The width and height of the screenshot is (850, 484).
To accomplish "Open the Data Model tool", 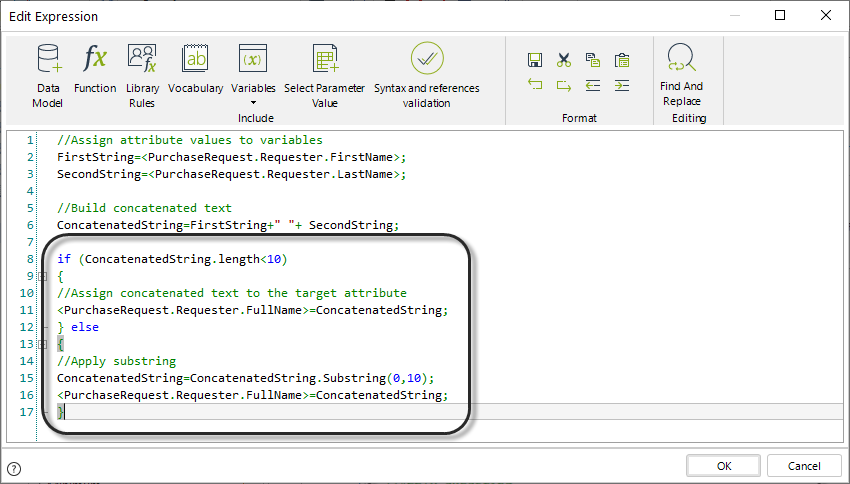I will [x=48, y=76].
